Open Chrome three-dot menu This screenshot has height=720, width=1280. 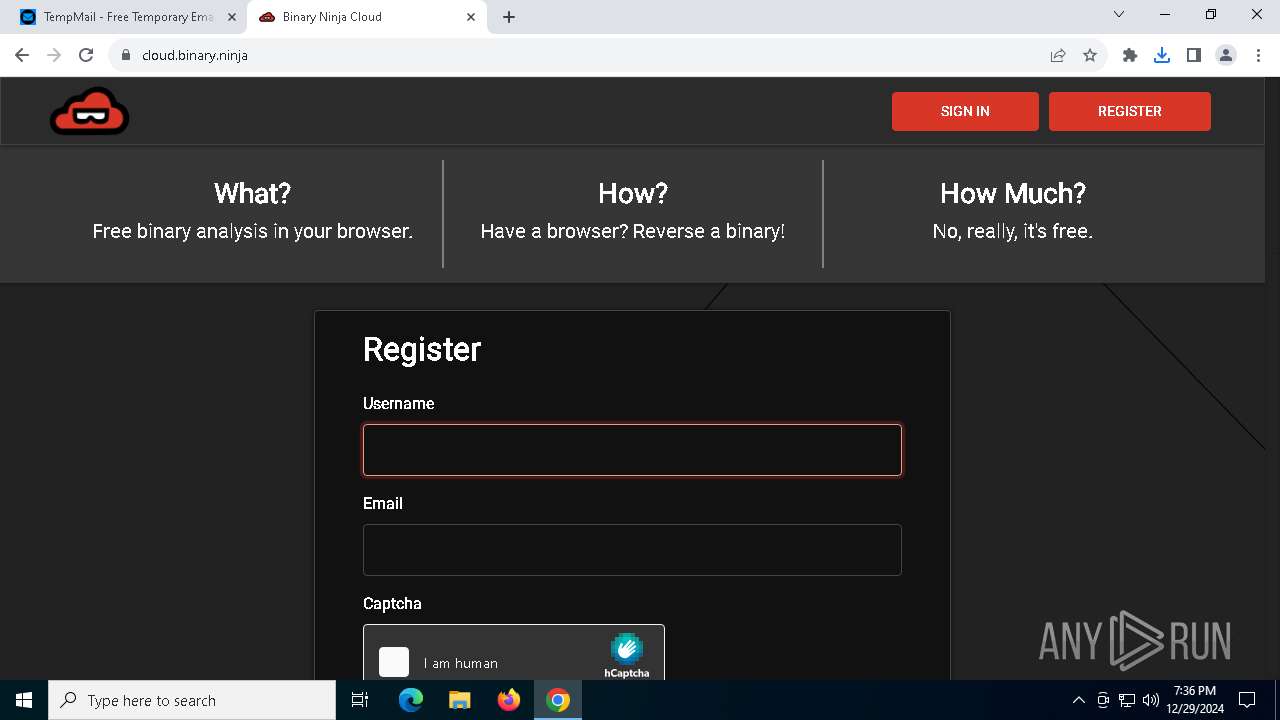point(1257,55)
